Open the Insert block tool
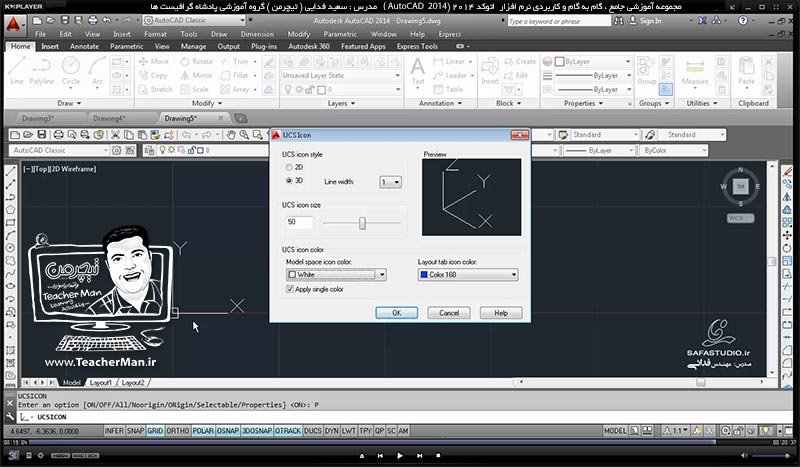 490,71
